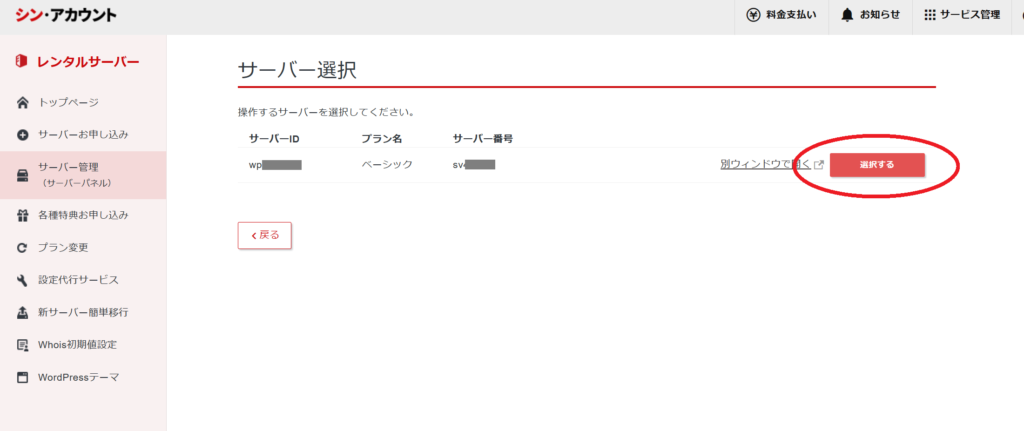Click the gift icon for 各種特典お申し込み
The image size is (1024, 431).
(x=23, y=215)
